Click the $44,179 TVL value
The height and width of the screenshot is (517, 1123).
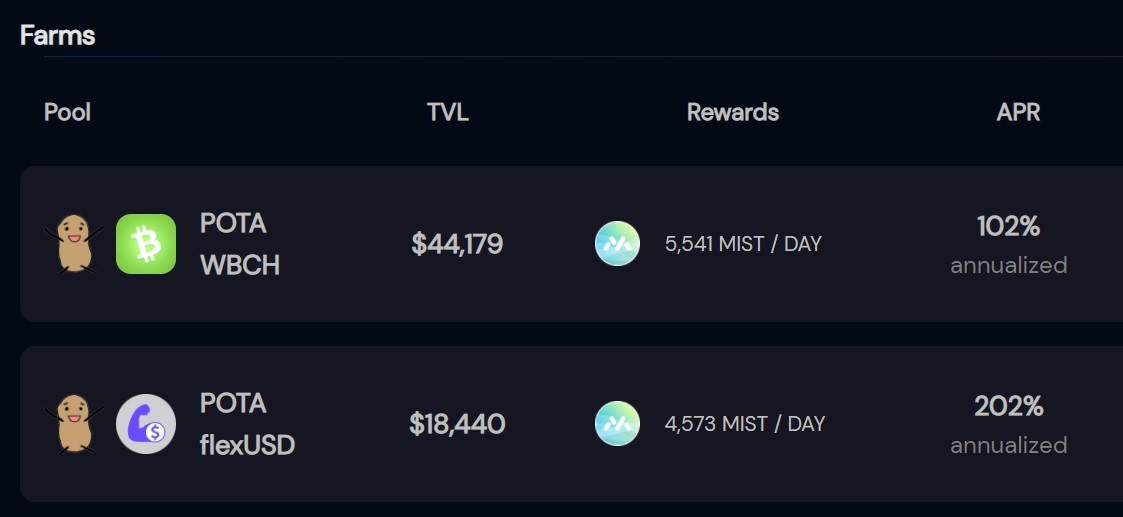458,244
